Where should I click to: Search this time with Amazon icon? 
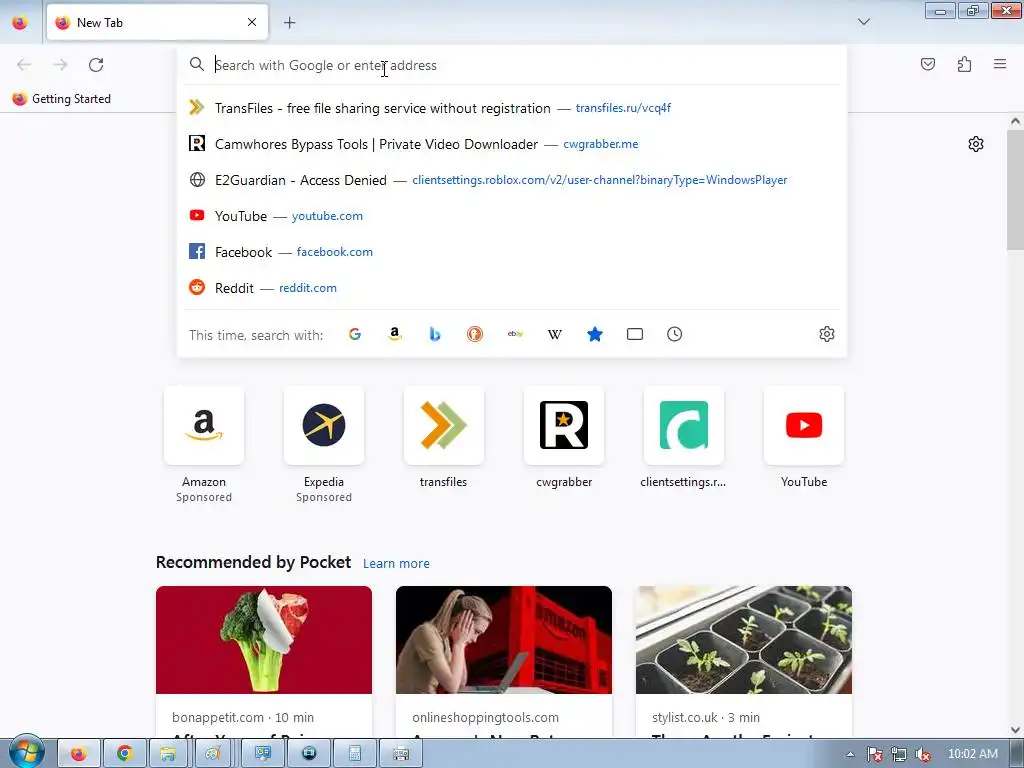tap(394, 334)
